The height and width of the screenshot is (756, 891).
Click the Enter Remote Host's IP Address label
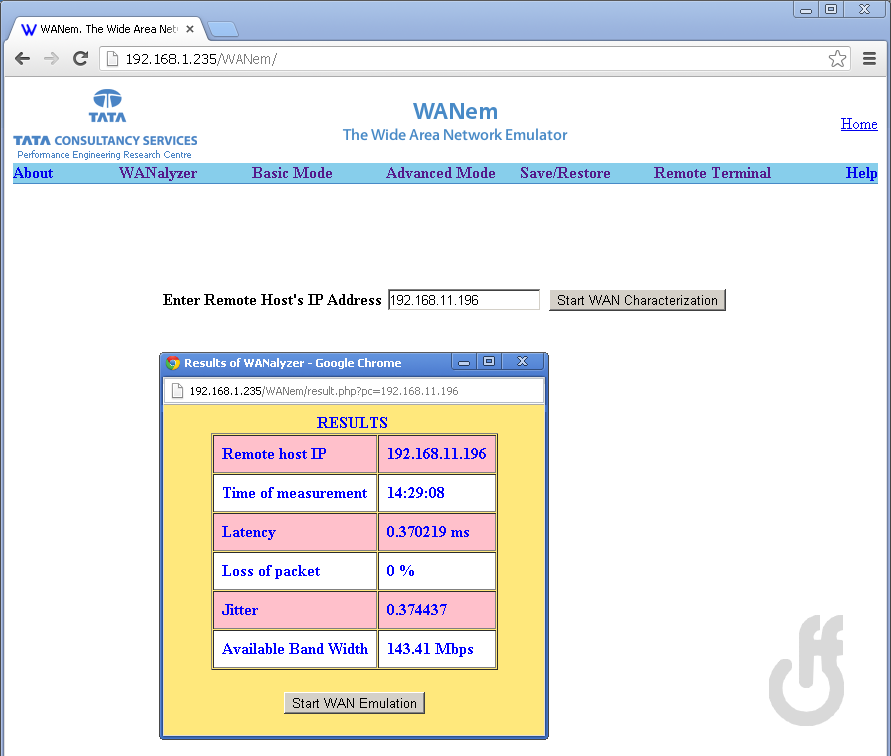[272, 300]
